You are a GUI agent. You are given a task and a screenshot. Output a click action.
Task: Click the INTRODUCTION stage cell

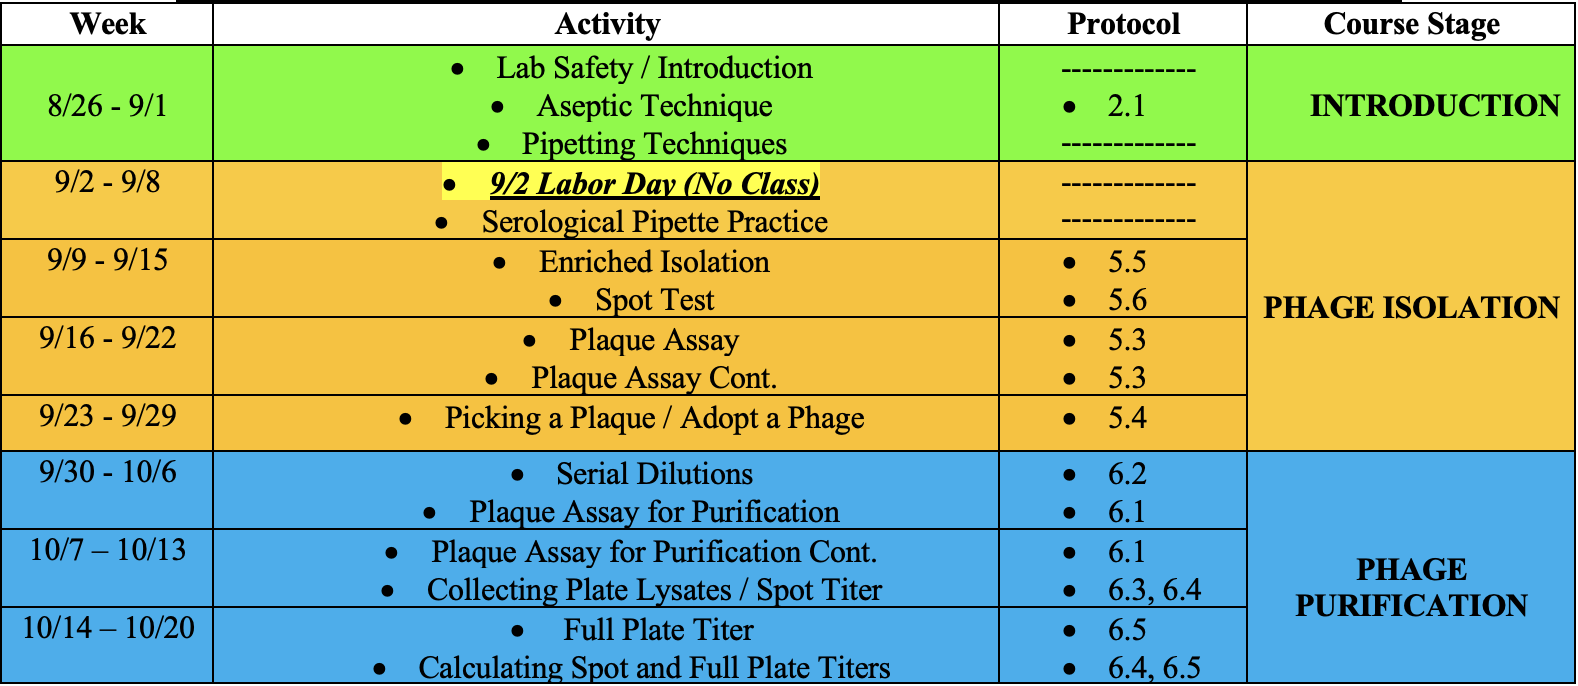pos(1434,105)
